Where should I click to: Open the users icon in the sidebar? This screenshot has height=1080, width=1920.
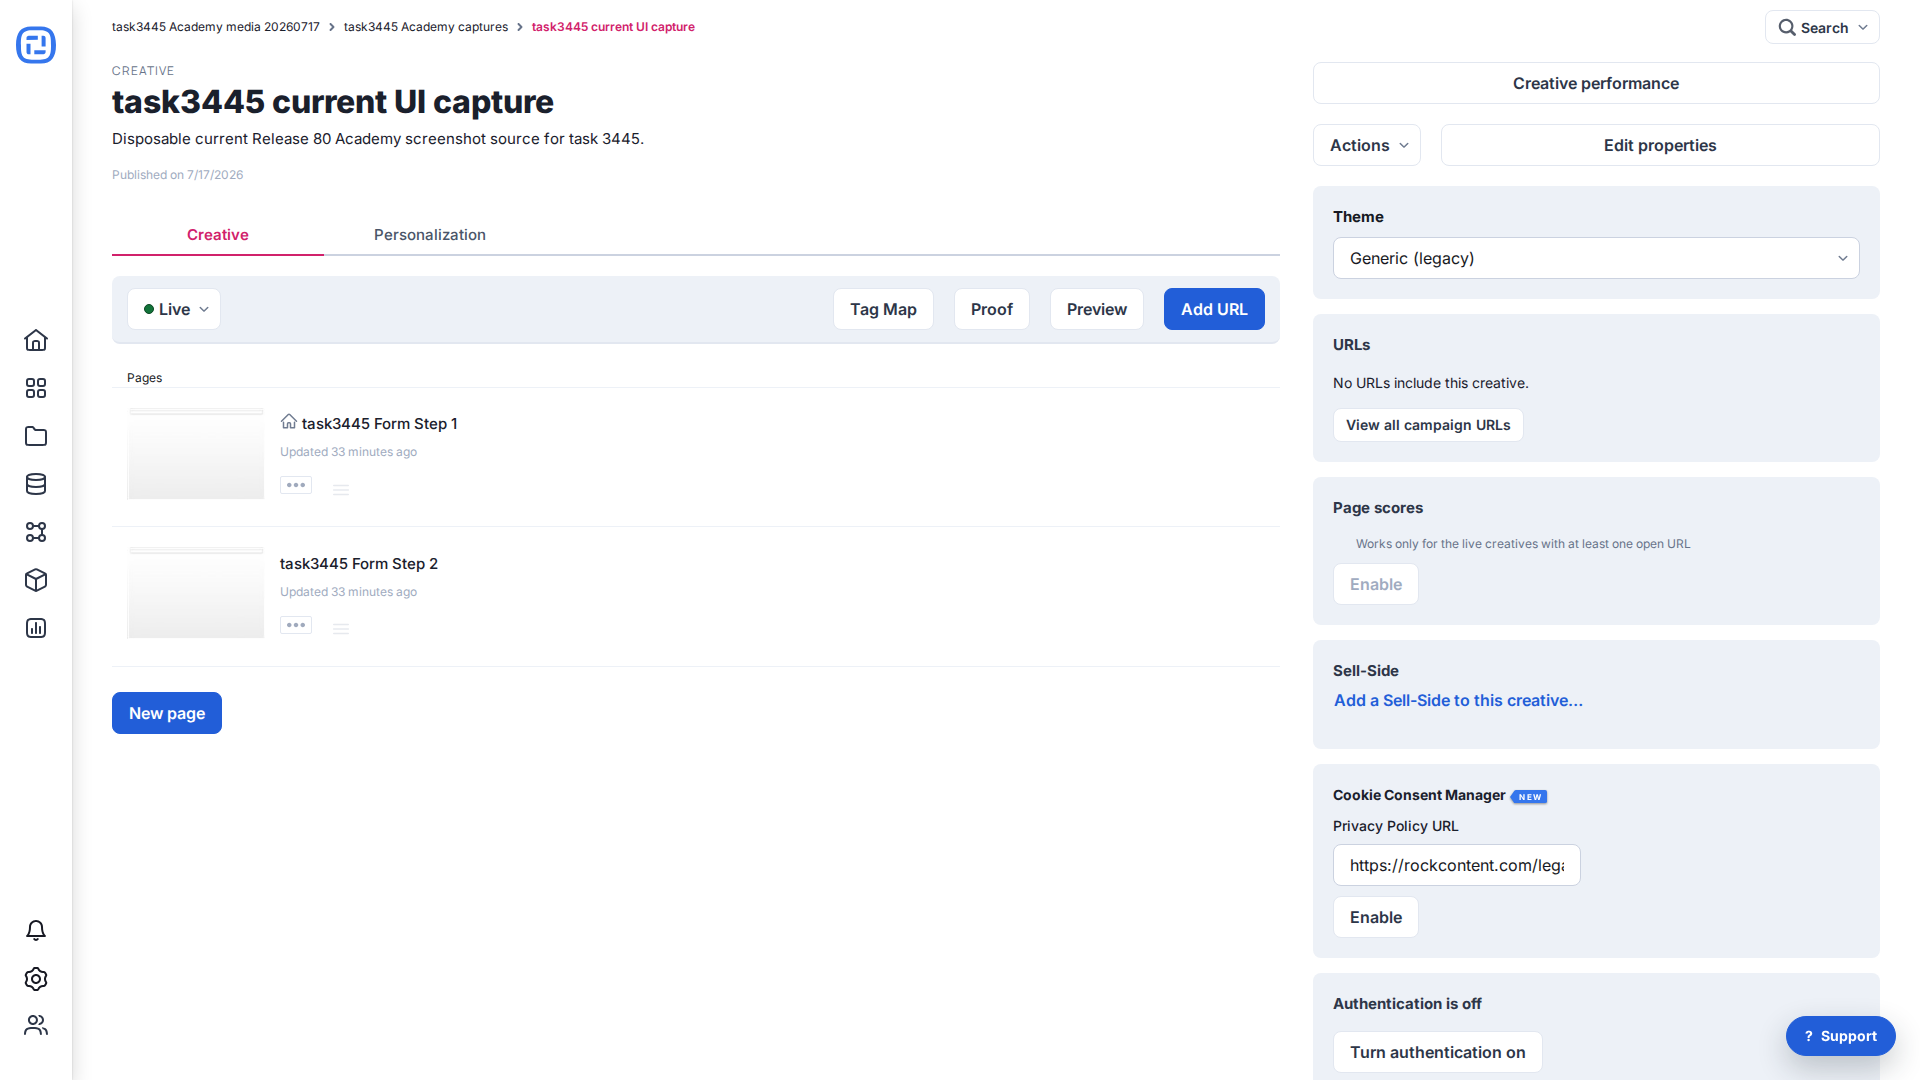36,1025
